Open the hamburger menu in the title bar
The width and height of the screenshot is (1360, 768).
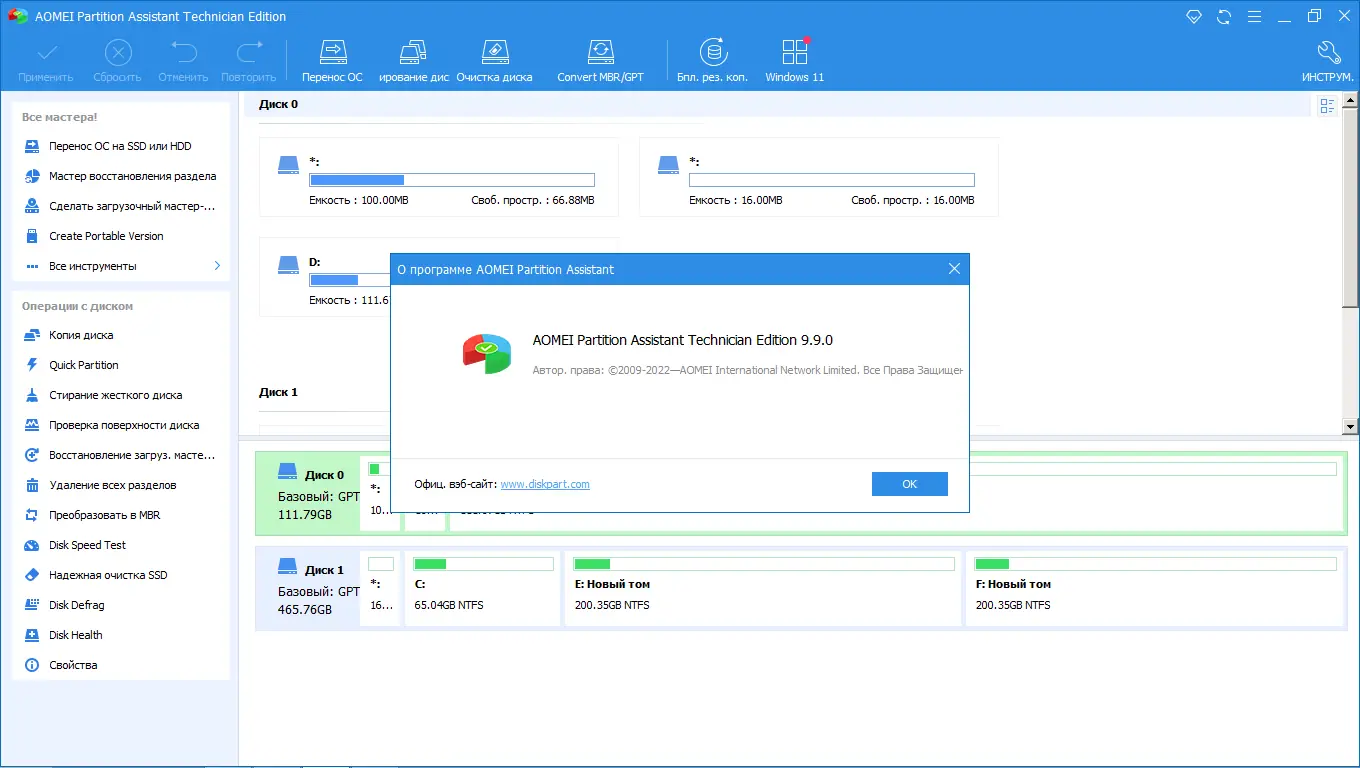click(x=1254, y=16)
